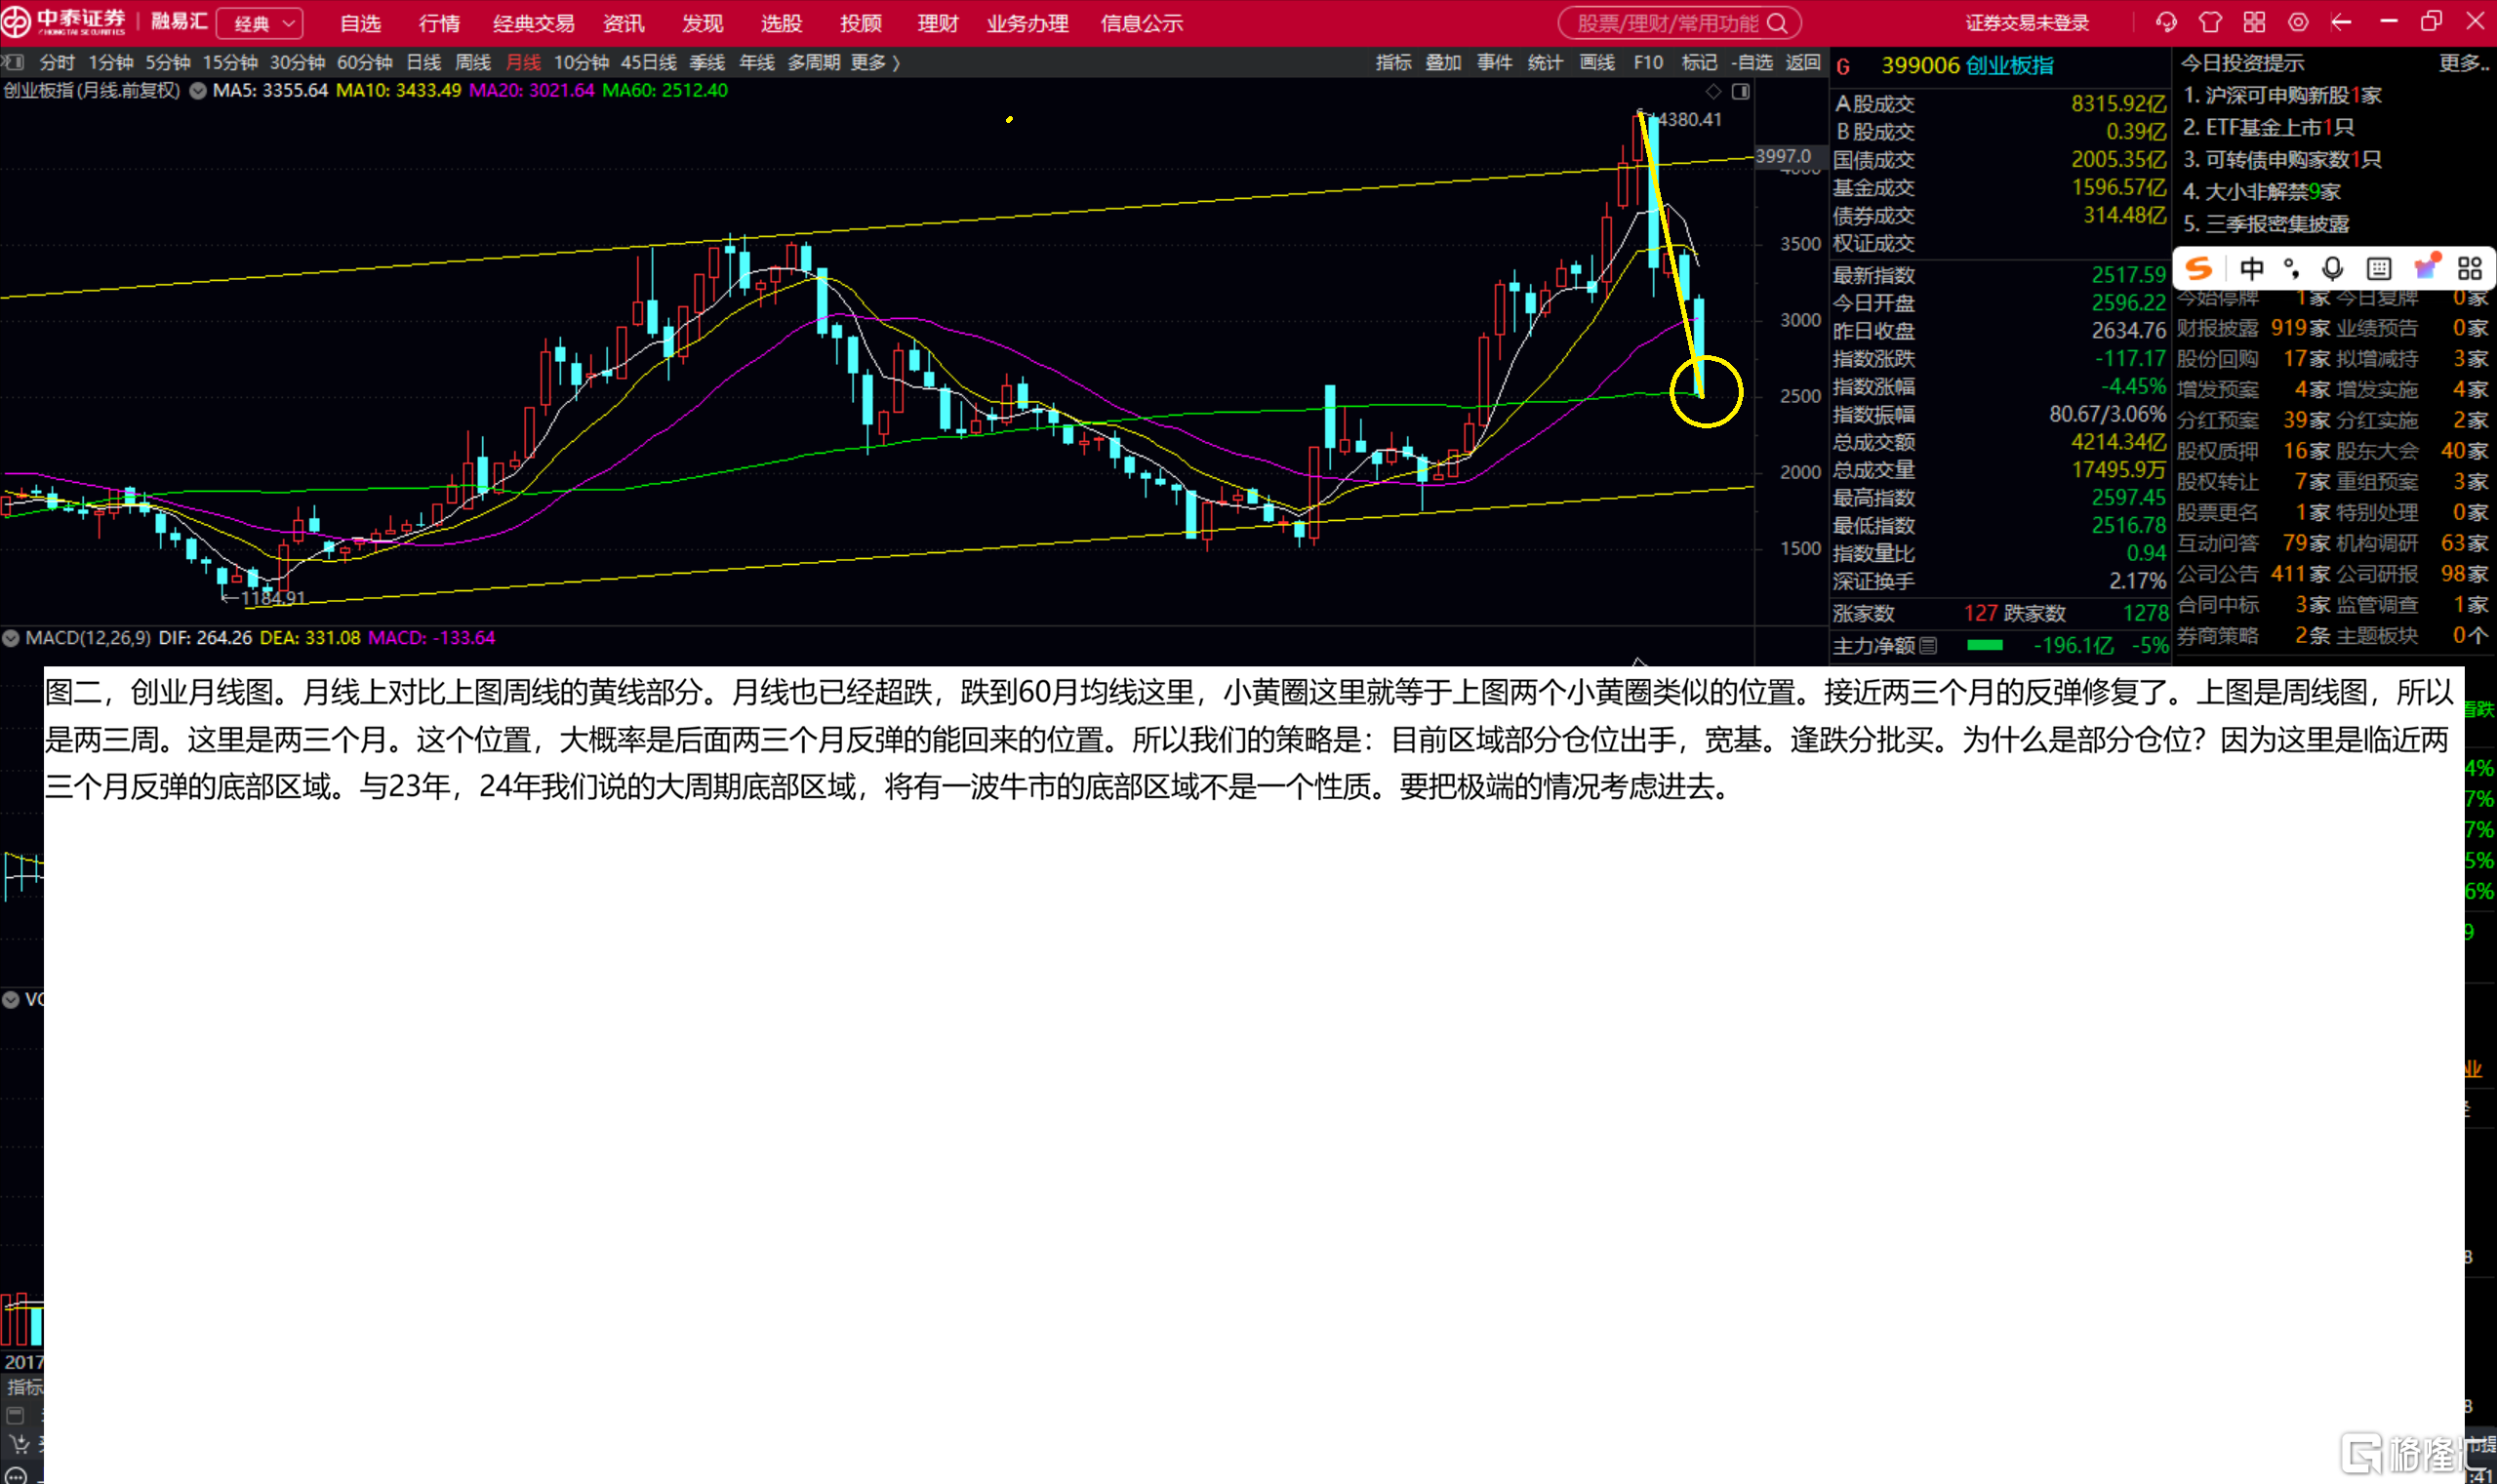Click the voice input microphone icon

tap(2332, 268)
